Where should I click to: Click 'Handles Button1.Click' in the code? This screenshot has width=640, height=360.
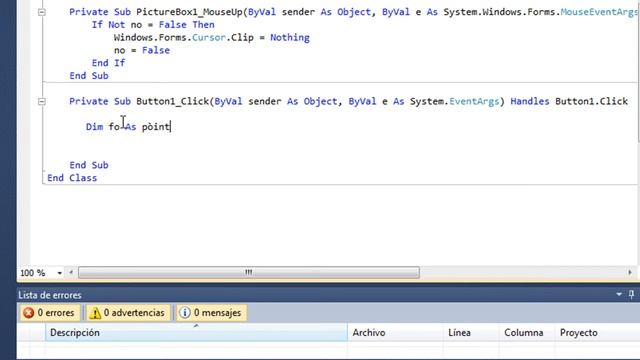pos(569,101)
